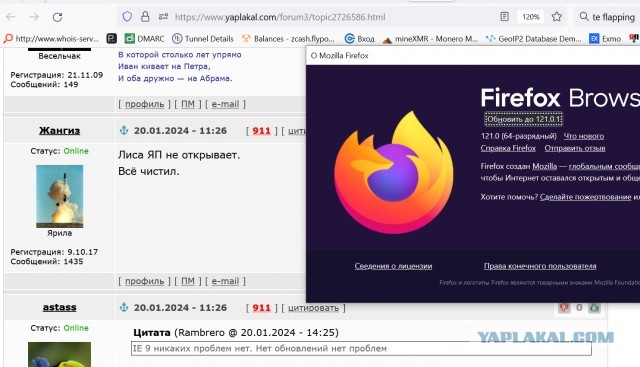Click the 120% zoom level indicator
Image resolution: width=640 pixels, height=367 pixels.
[531, 17]
